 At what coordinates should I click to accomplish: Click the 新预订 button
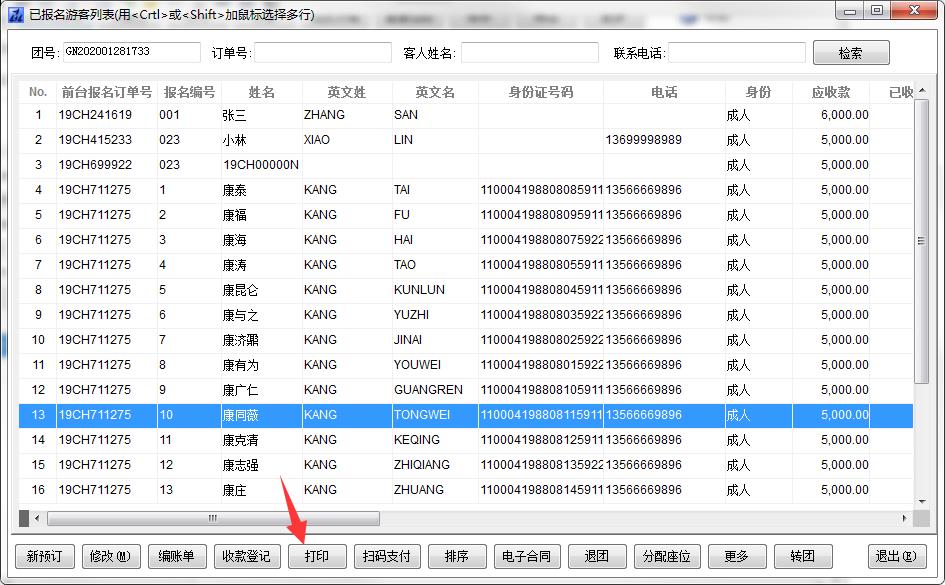45,557
